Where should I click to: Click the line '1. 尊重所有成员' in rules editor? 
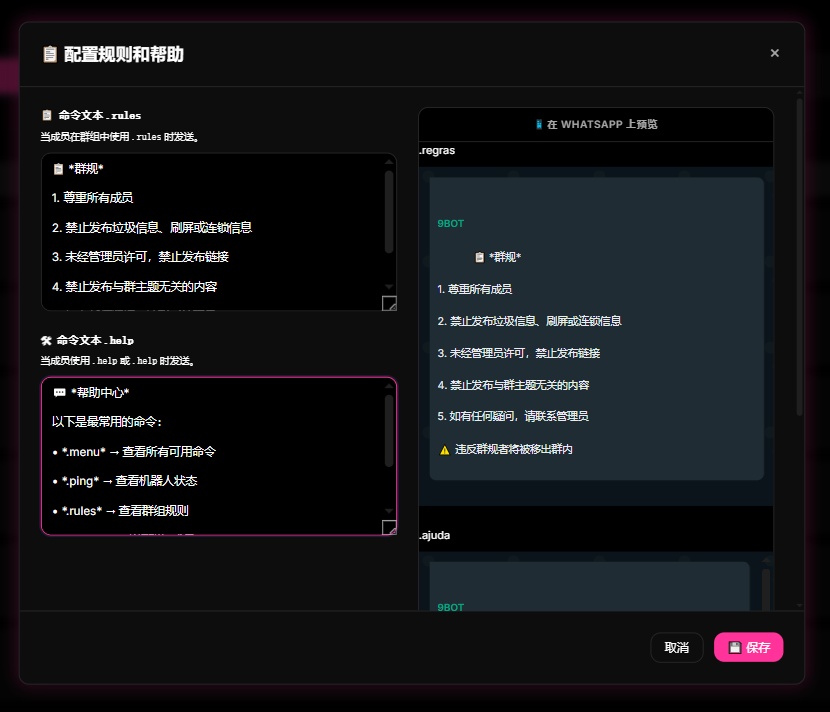[x=92, y=197]
